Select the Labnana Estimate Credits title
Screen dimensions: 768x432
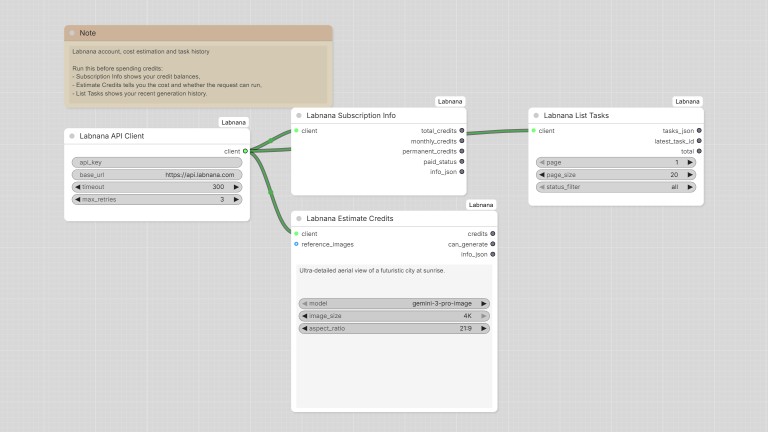(x=350, y=218)
